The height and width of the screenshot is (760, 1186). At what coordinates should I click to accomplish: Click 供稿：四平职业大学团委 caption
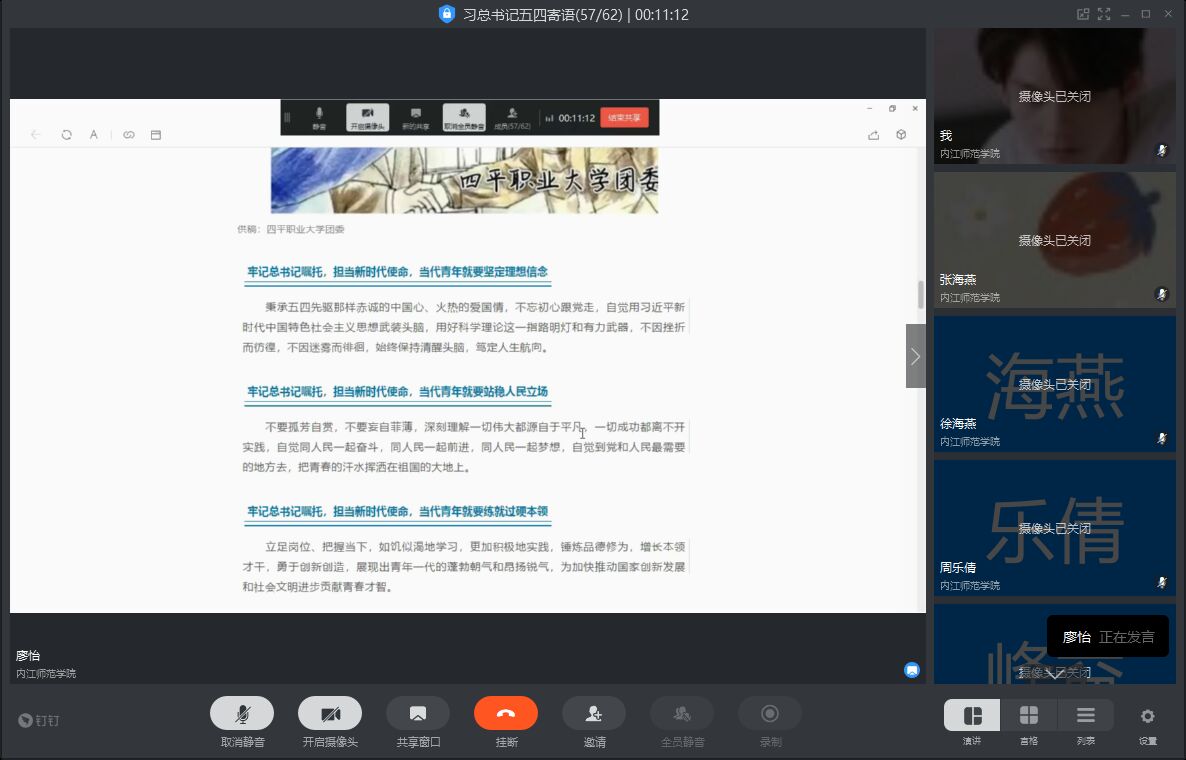[x=290, y=229]
